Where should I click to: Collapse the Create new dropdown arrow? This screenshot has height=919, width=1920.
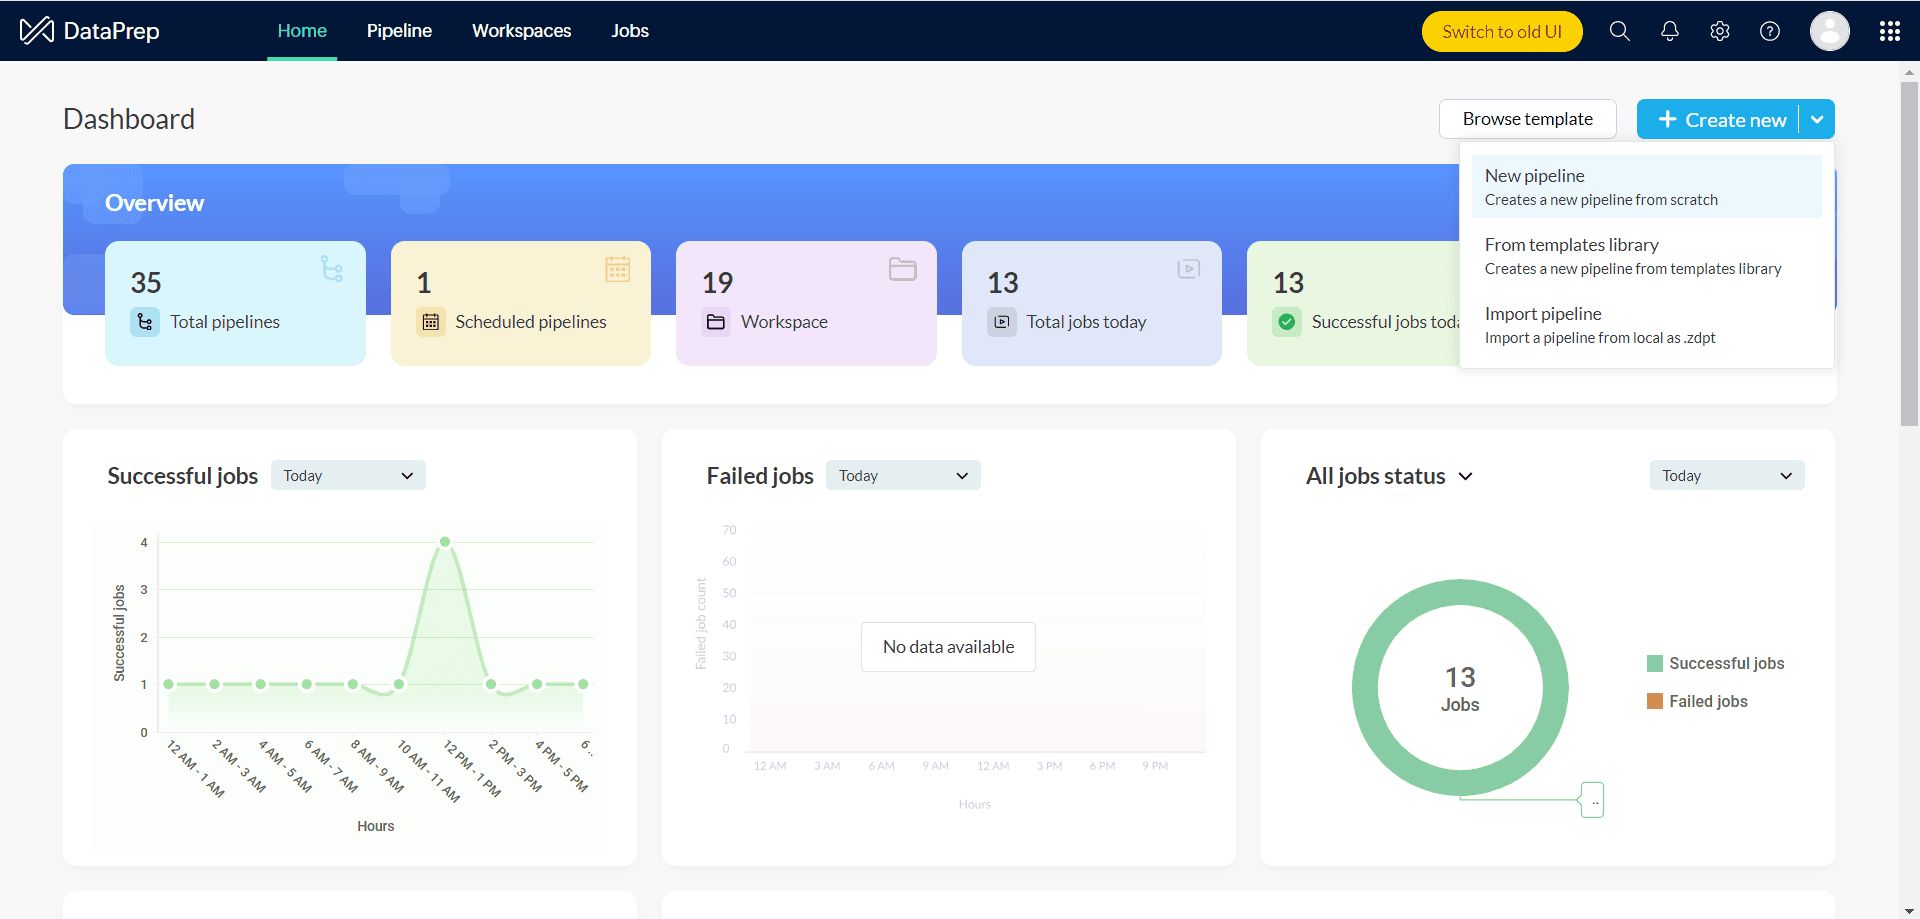click(1817, 120)
